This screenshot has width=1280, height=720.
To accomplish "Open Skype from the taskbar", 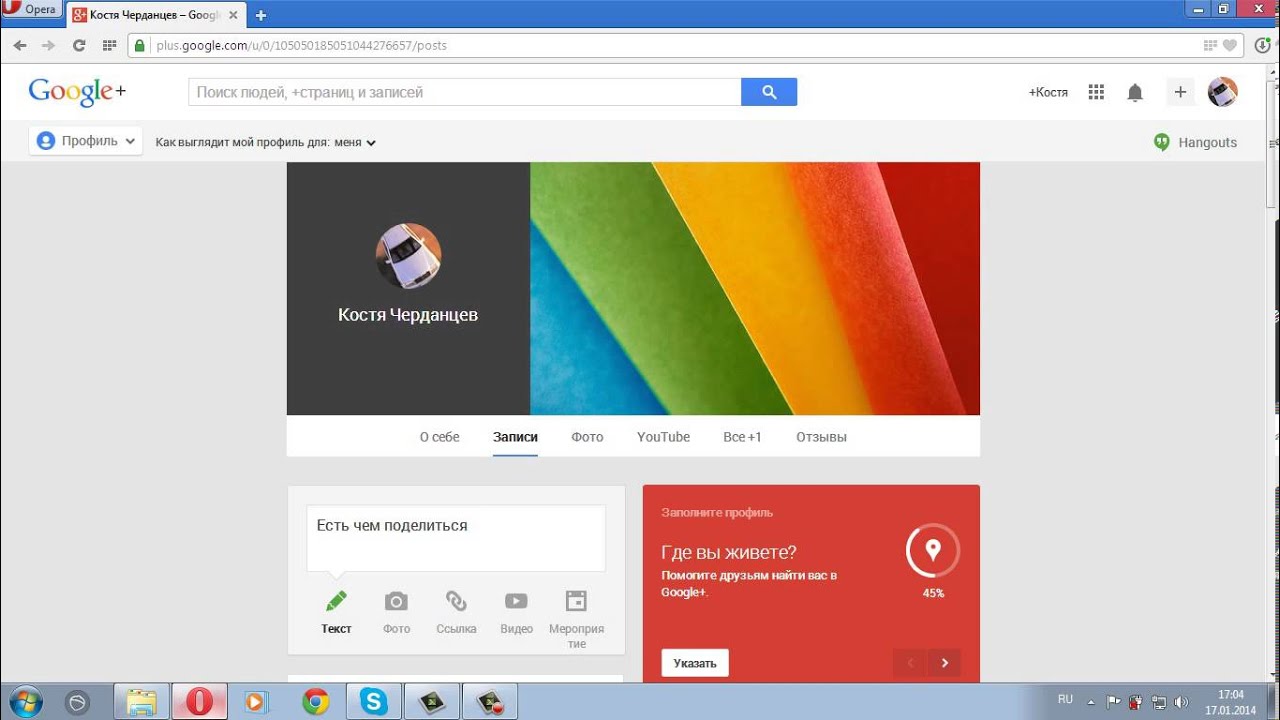I will click(x=374, y=701).
